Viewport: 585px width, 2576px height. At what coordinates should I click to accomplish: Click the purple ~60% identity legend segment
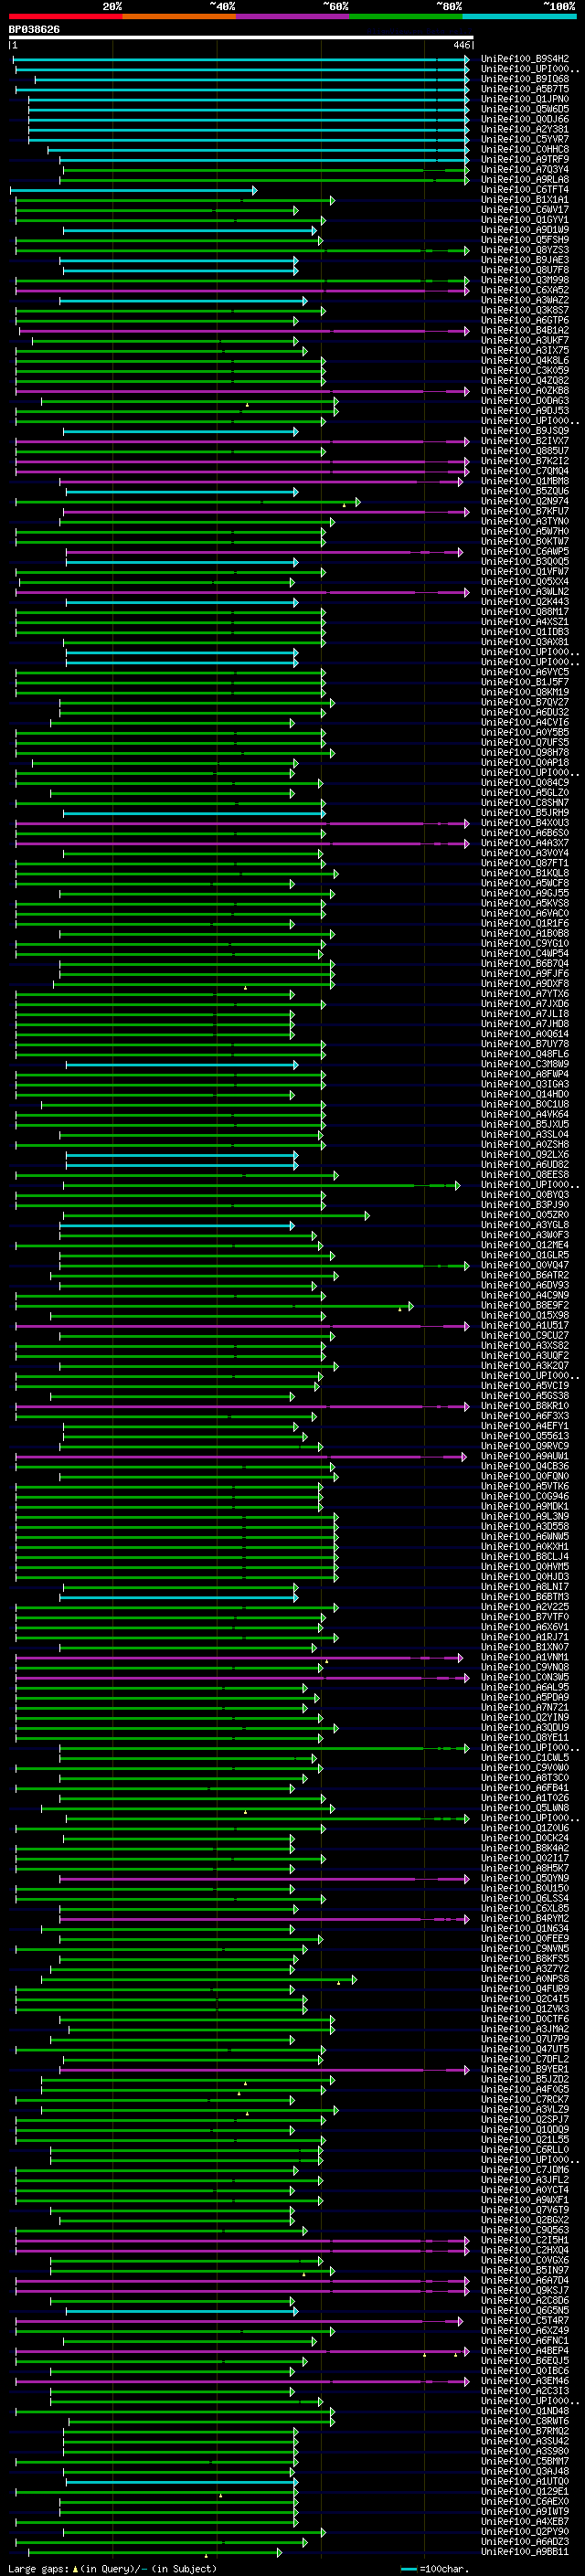coord(293,16)
